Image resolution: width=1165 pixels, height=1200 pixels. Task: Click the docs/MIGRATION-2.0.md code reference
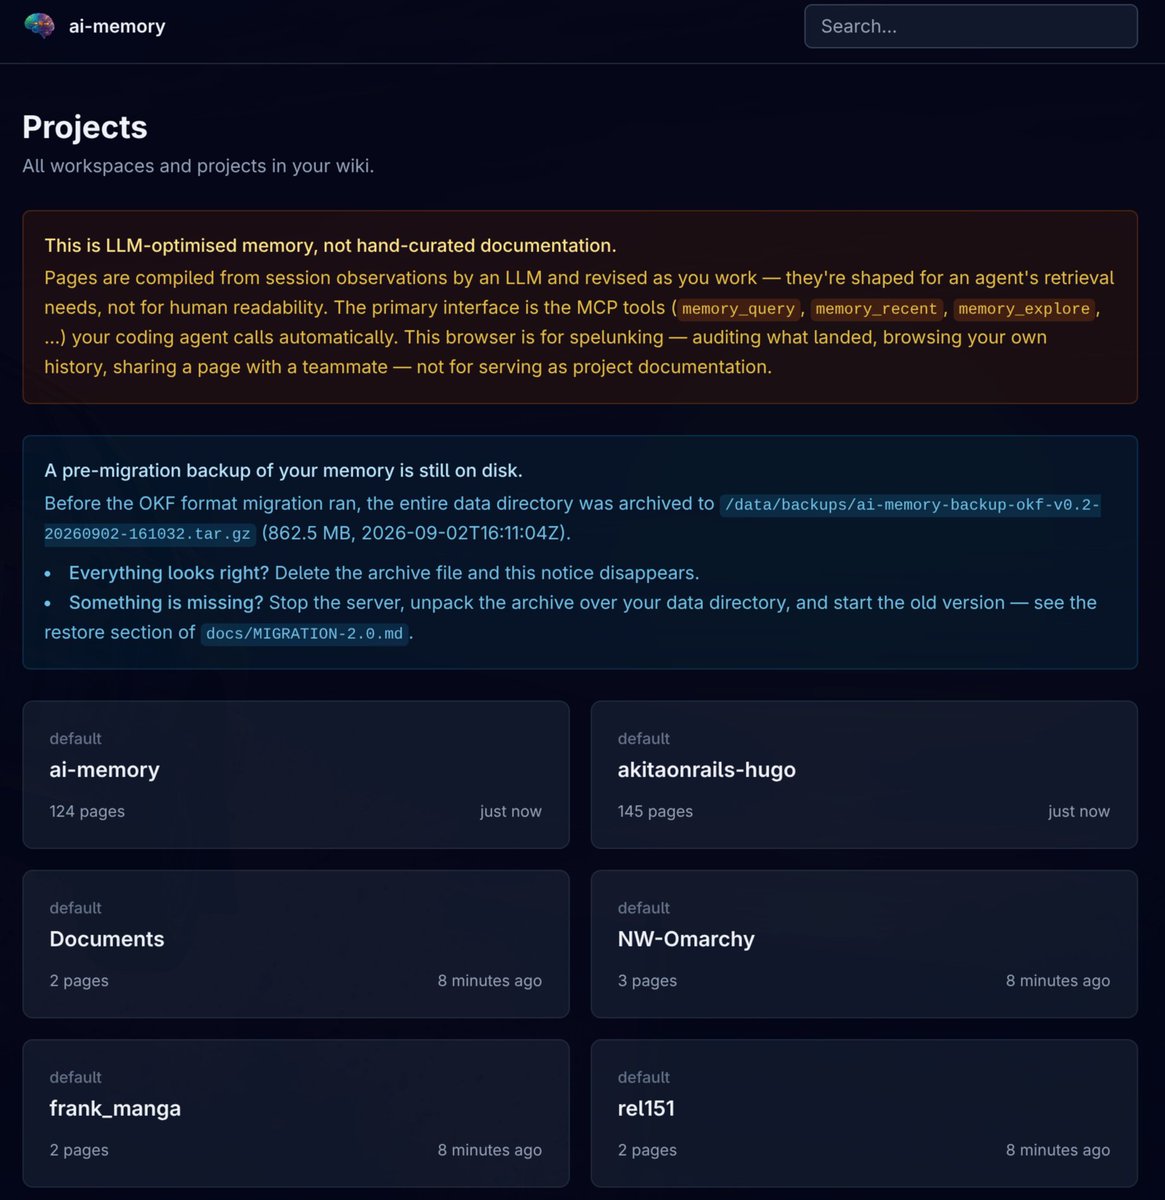(304, 634)
